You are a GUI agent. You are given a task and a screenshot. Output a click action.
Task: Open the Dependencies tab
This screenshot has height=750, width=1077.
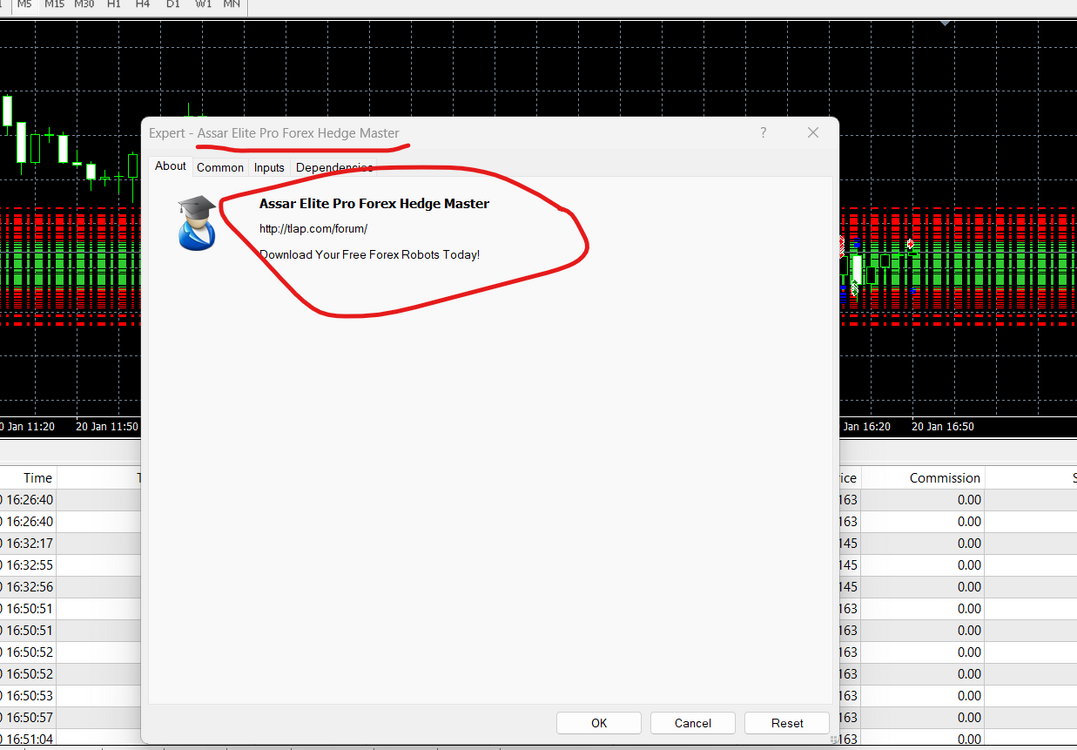point(334,168)
